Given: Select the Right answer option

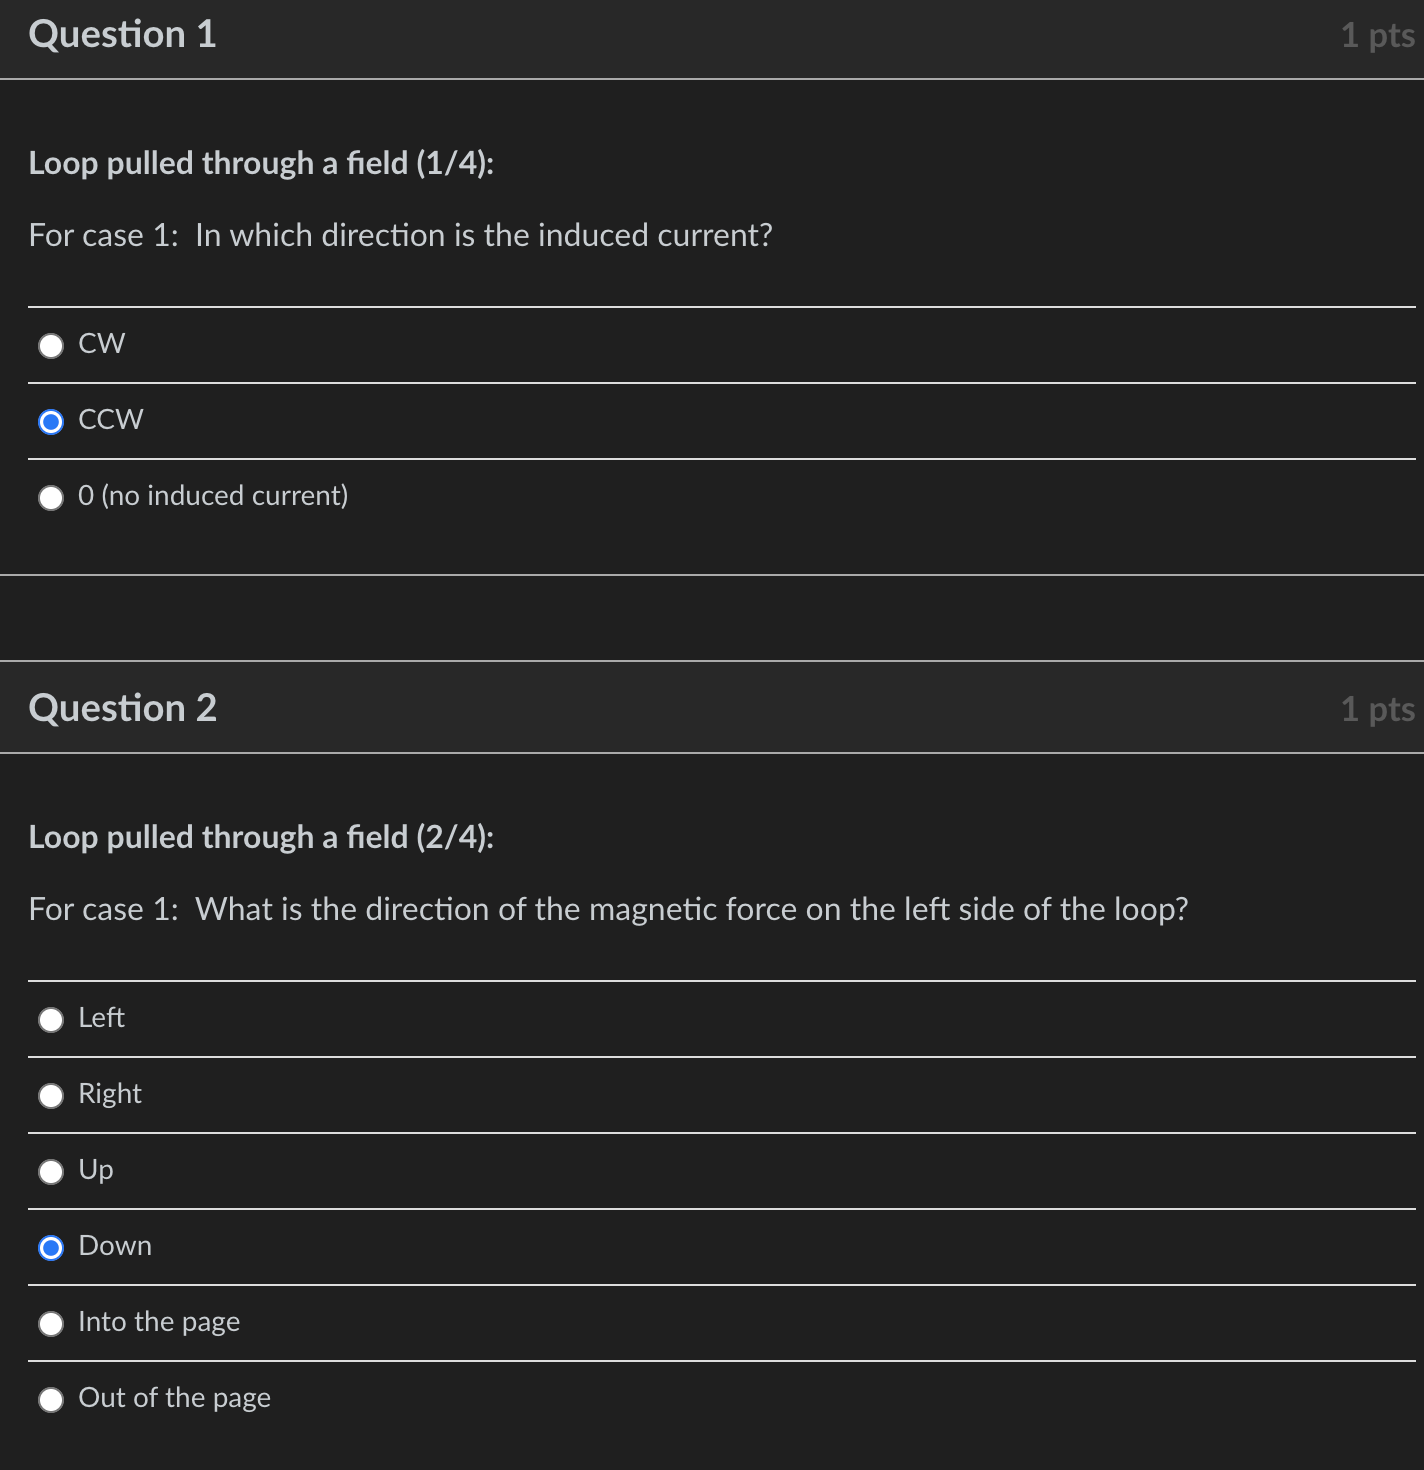Looking at the screenshot, I should 51,1096.
